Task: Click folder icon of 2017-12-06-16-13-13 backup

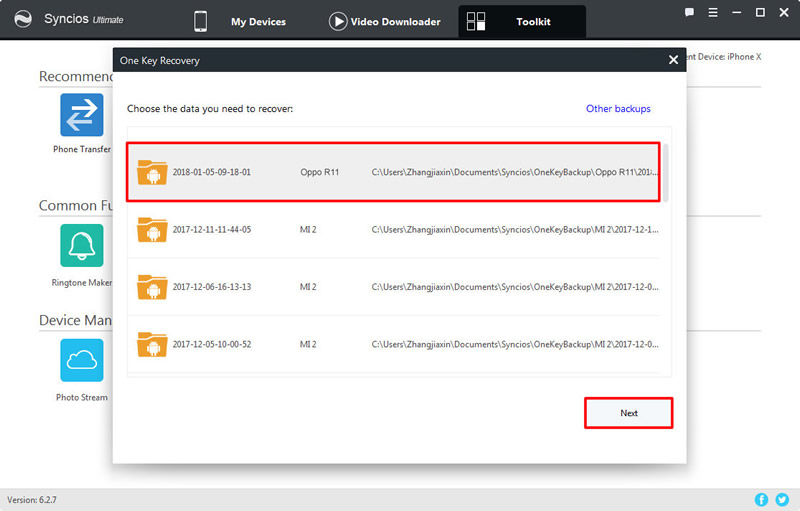Action: [152, 287]
